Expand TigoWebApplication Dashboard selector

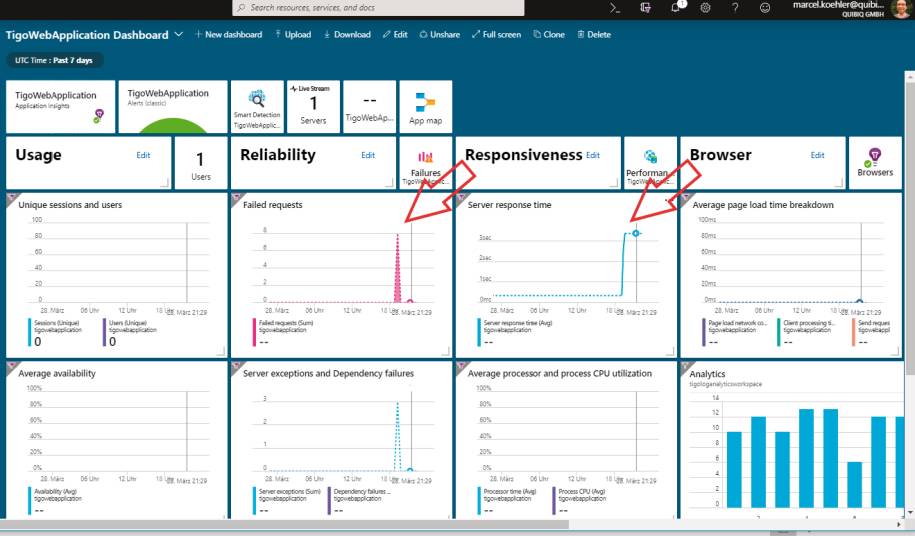click(x=179, y=34)
